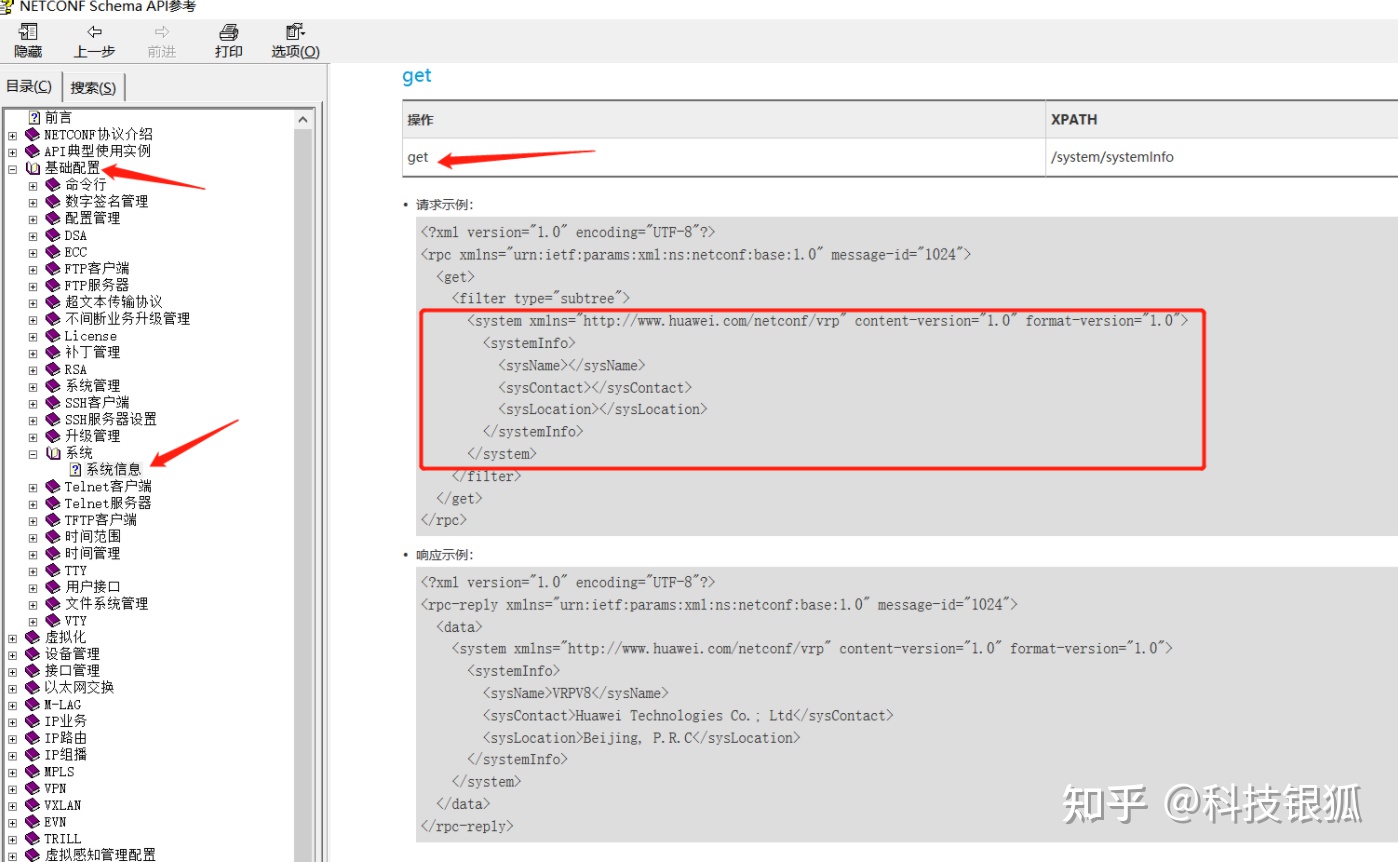Click the 操作 column header
This screenshot has width=1398, height=862.
(x=724, y=119)
